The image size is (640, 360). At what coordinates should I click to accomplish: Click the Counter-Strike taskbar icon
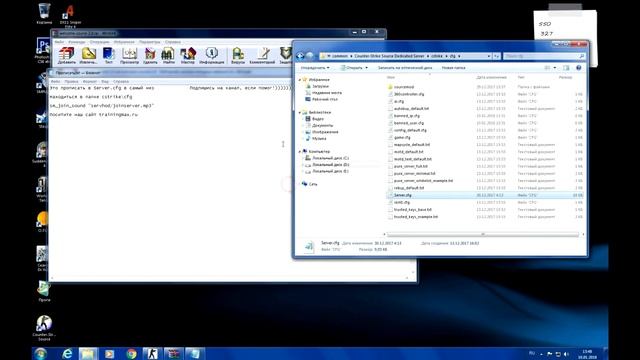click(x=152, y=353)
